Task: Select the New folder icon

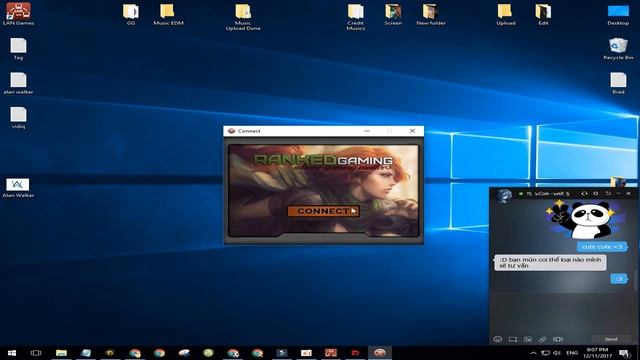Action: pyautogui.click(x=431, y=14)
